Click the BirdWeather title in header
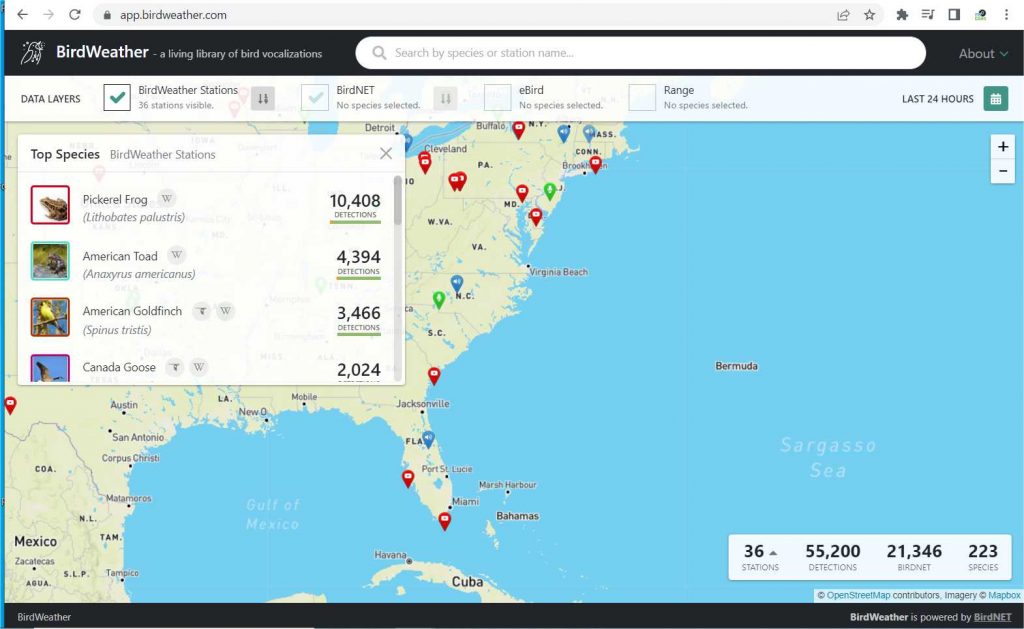The image size is (1024, 629). [102, 52]
